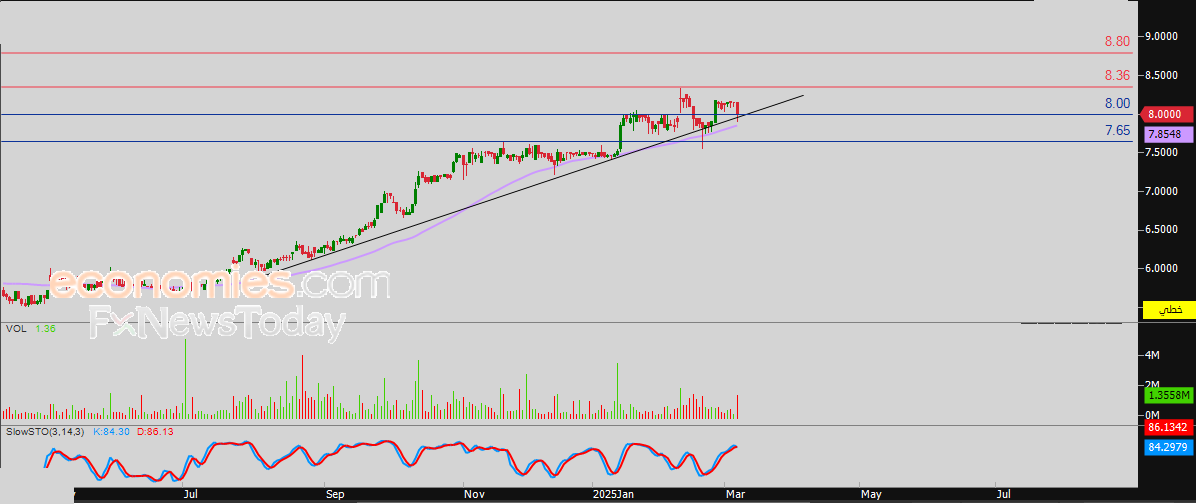Click the Jul label following May
1196x504 pixels.
1005,495
